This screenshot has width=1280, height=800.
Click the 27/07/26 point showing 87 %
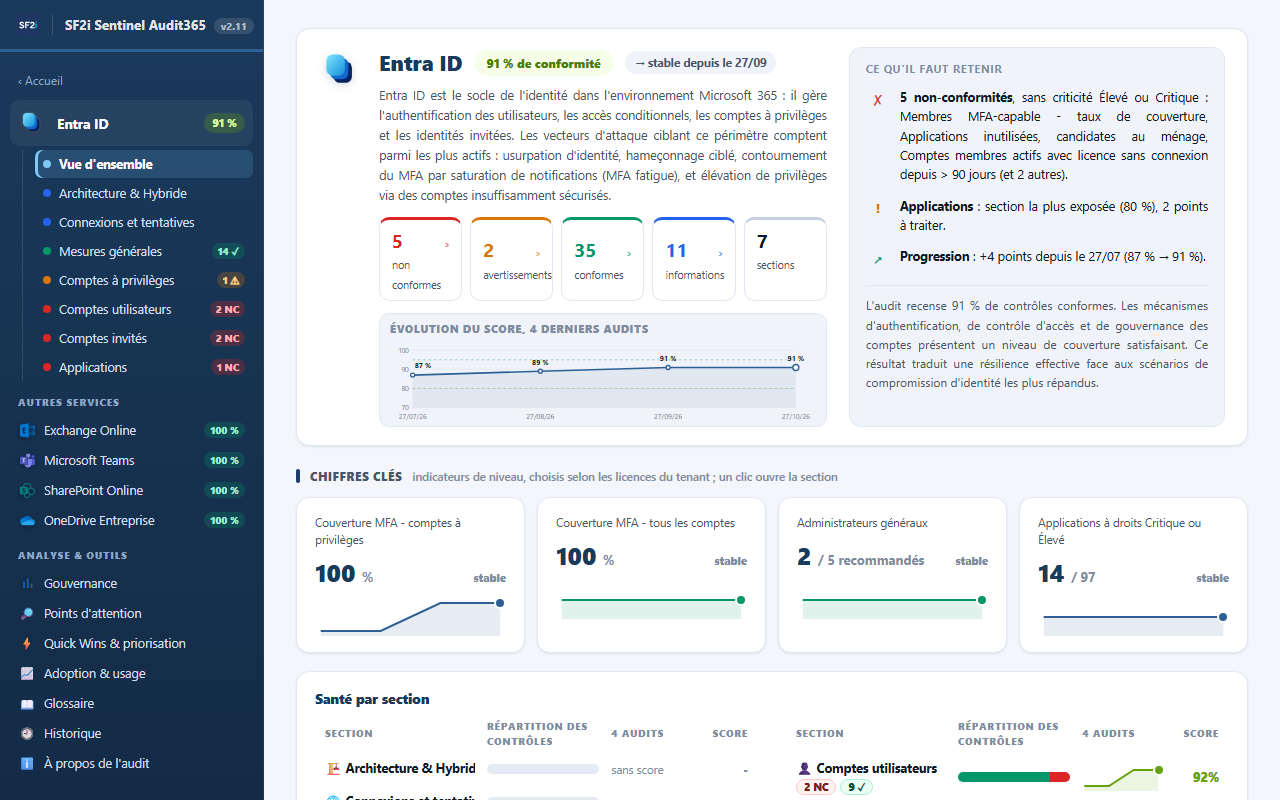(x=413, y=375)
